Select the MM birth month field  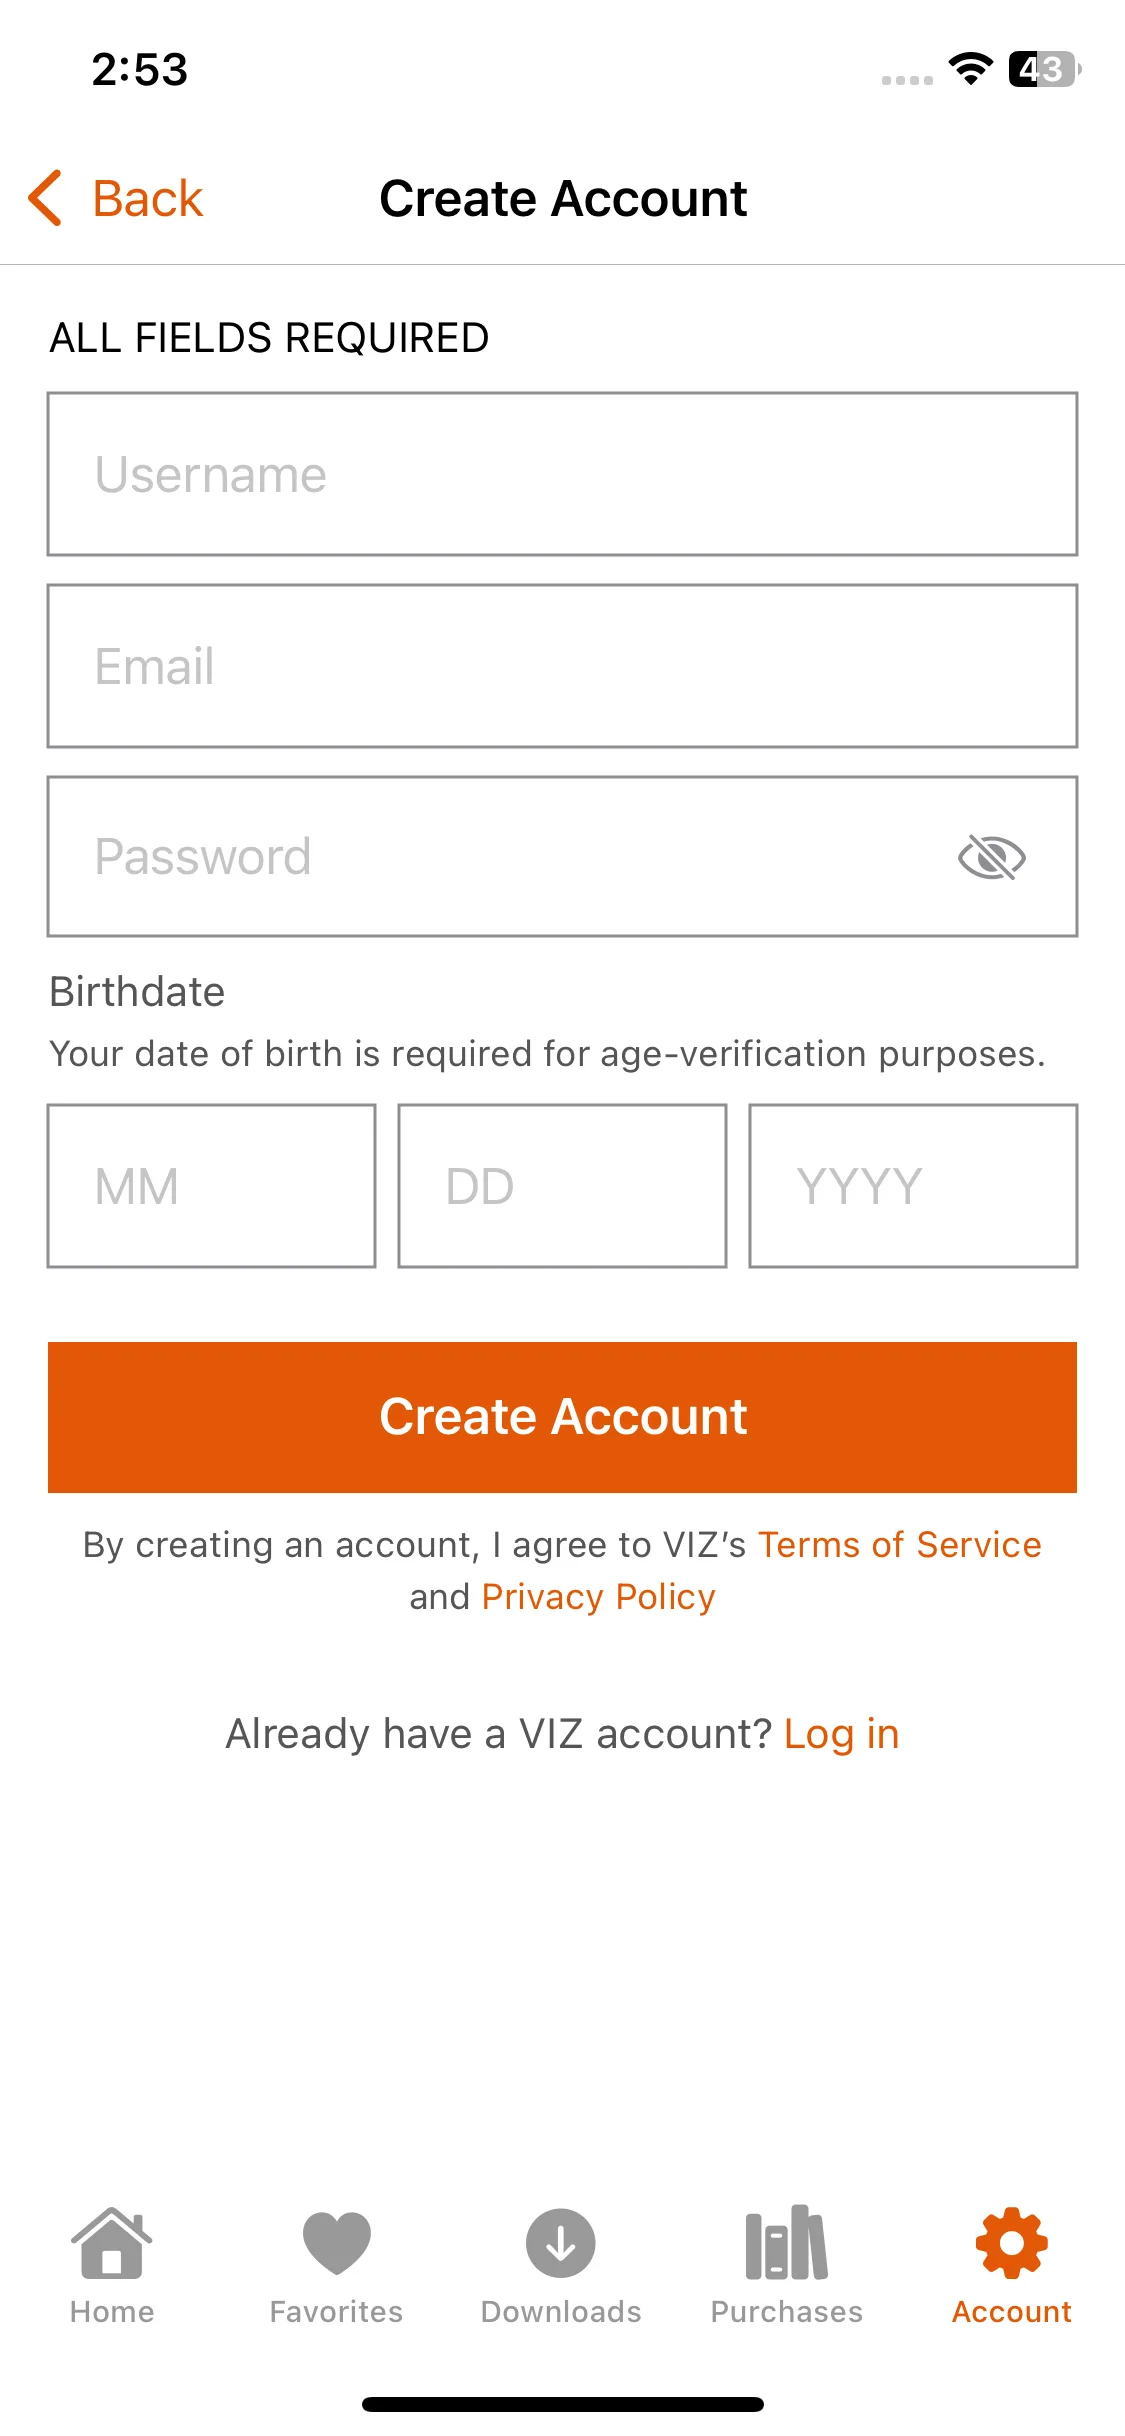point(212,1186)
